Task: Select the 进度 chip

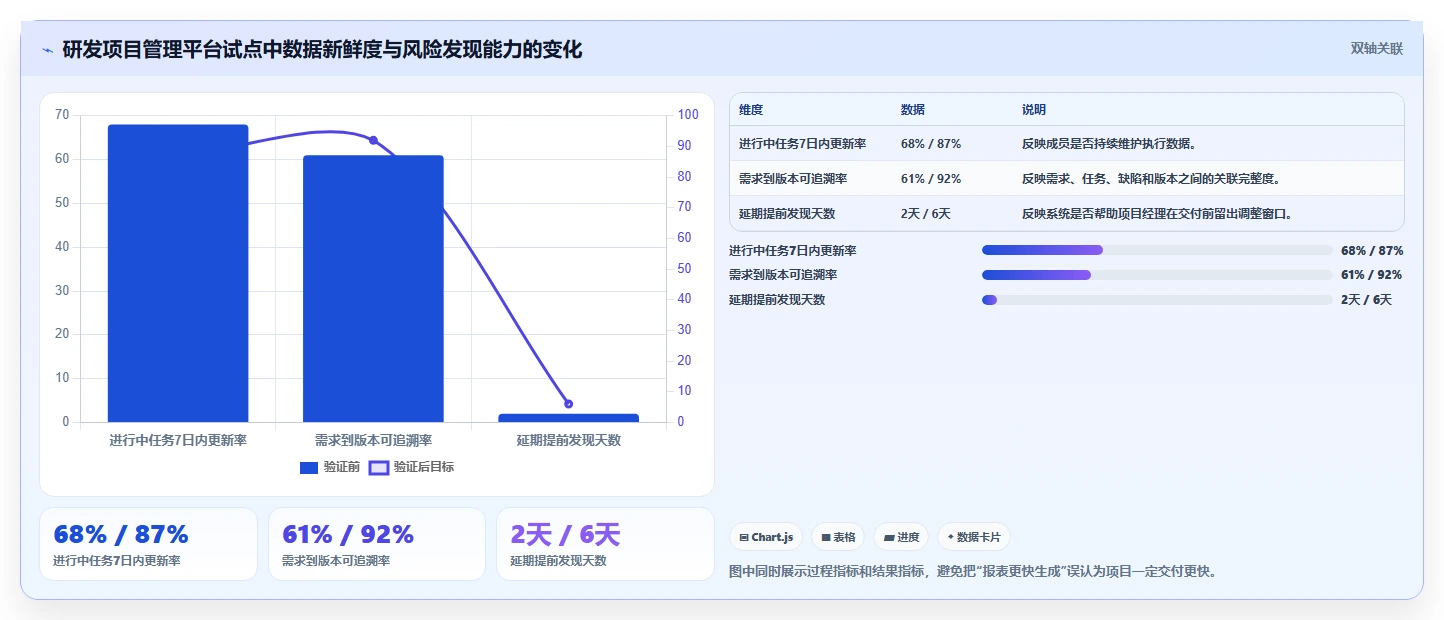Action: click(901, 537)
